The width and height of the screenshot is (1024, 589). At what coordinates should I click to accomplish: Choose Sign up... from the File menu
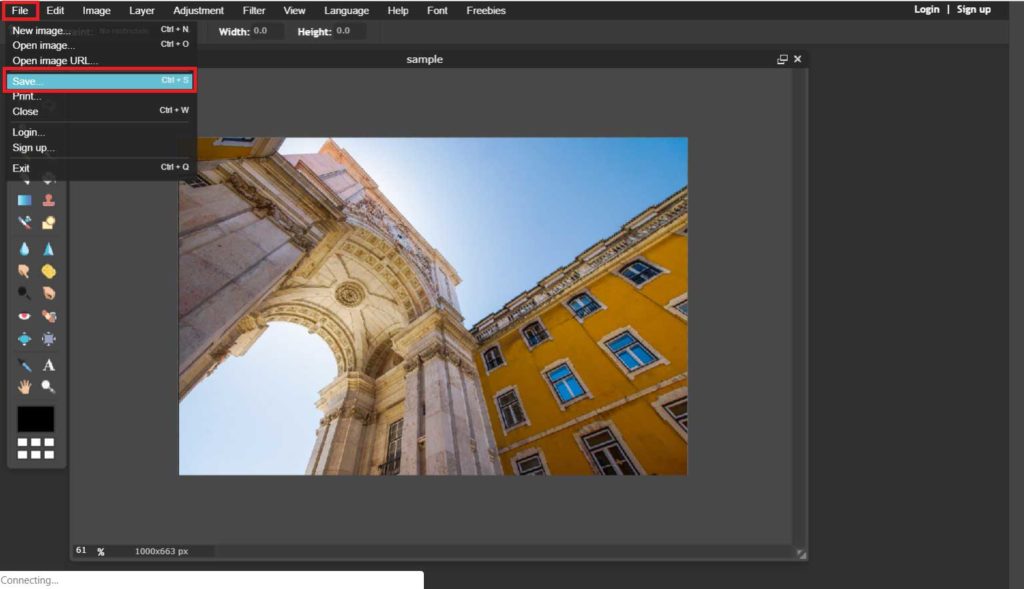(101, 148)
